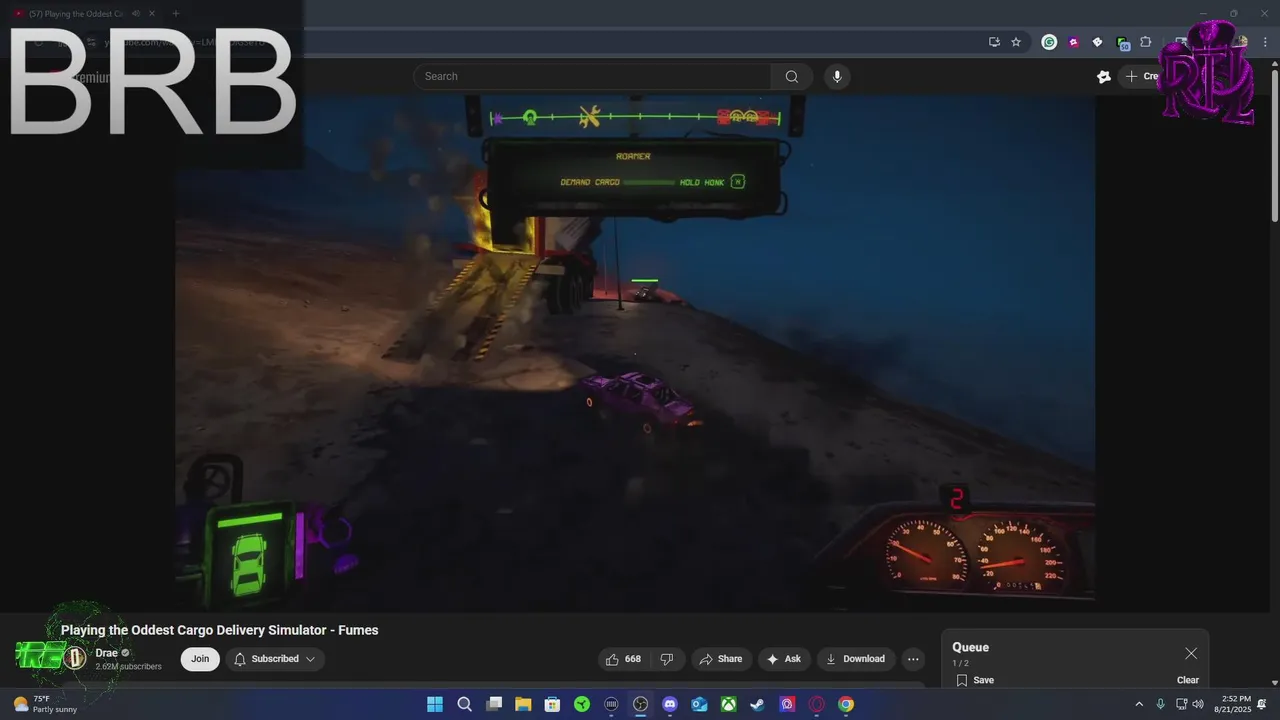Viewport: 1280px width, 720px height.
Task: Type in the YouTube Search field
Action: click(592, 77)
